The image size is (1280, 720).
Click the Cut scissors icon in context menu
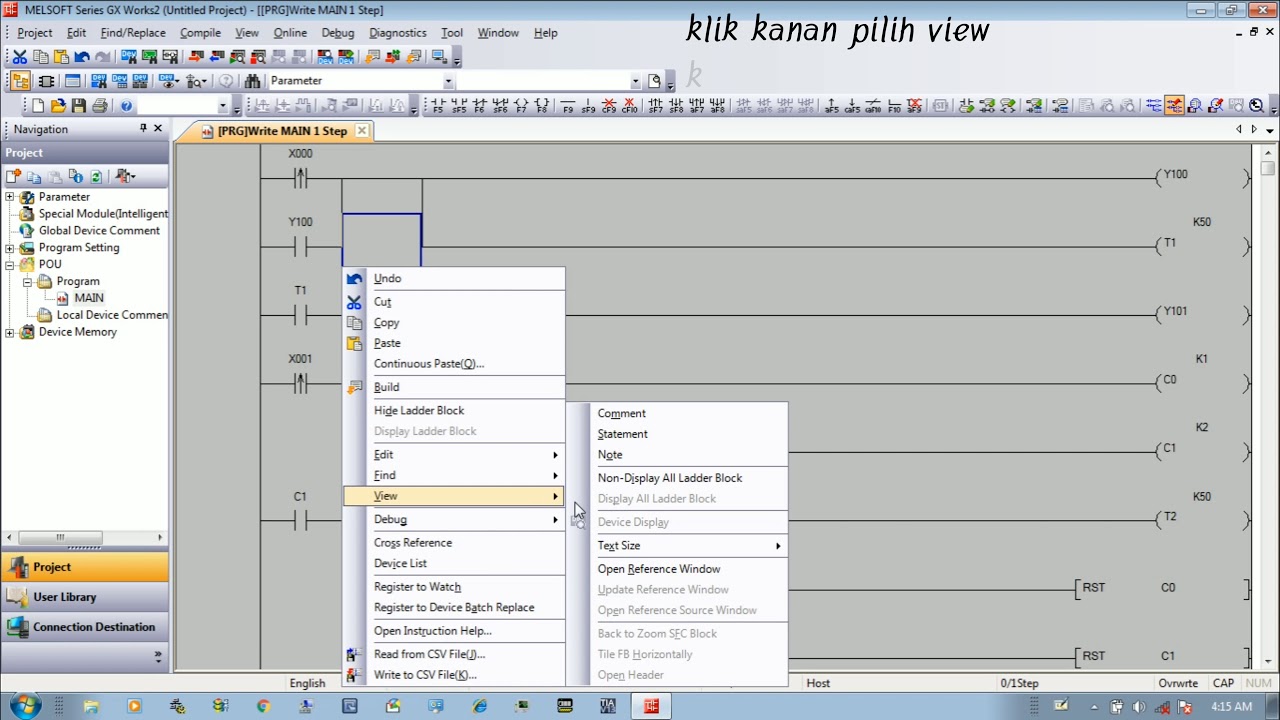(354, 302)
